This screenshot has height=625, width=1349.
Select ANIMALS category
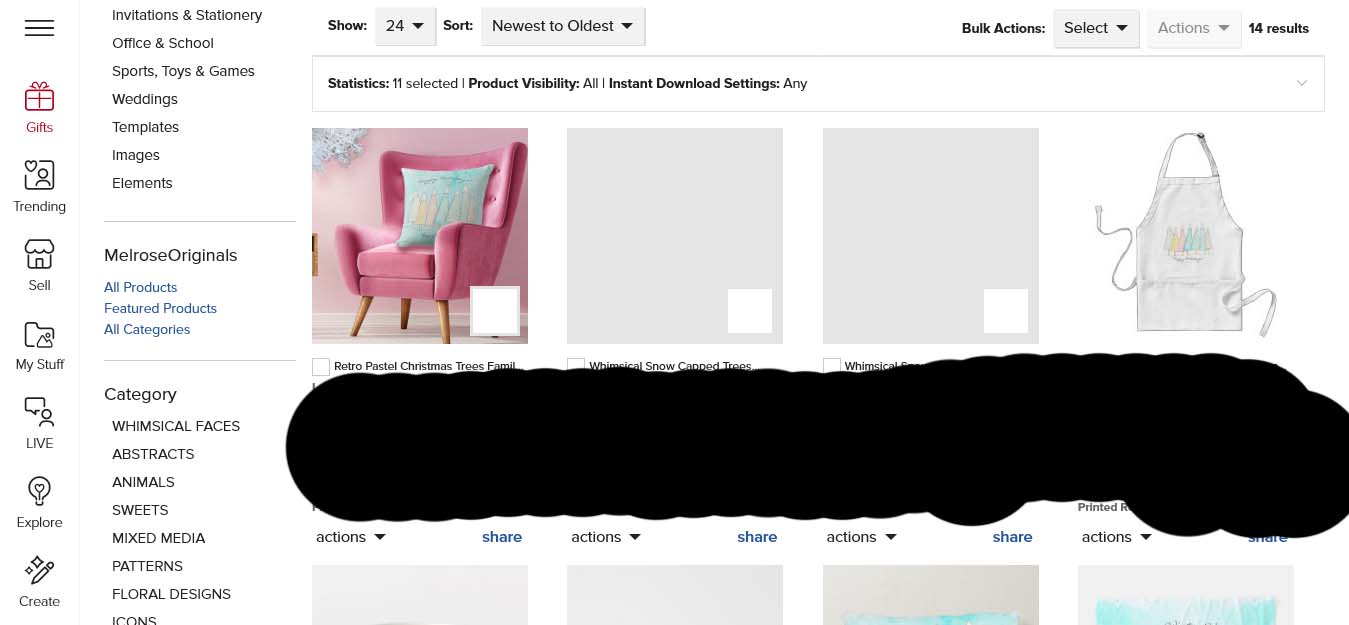coord(143,482)
